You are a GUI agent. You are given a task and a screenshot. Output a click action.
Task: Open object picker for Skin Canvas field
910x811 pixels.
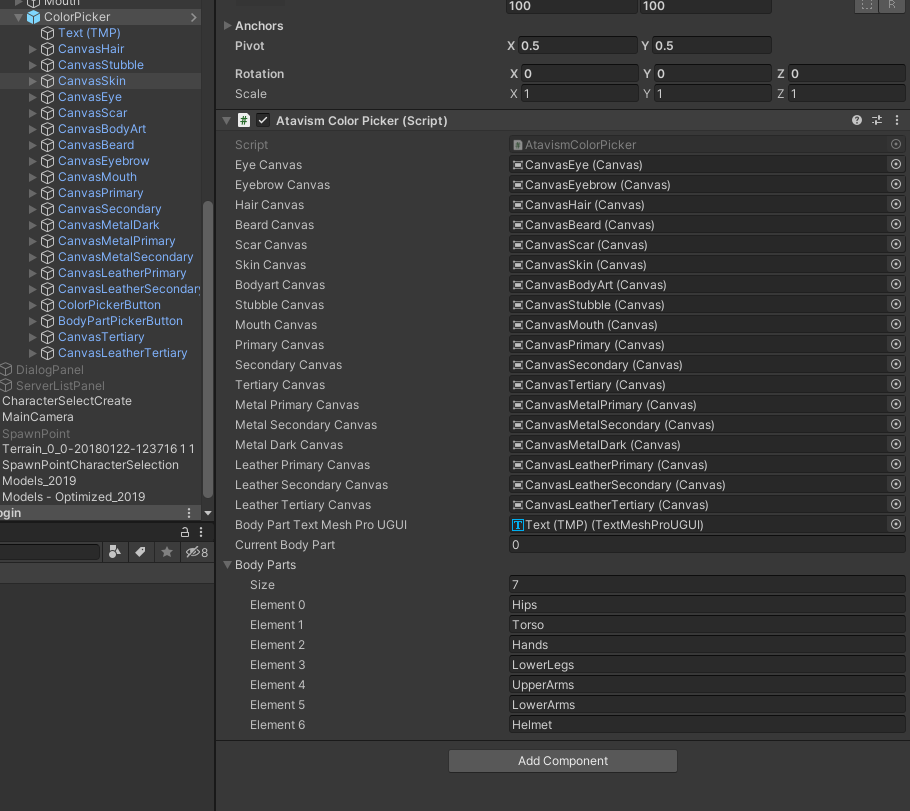(895, 265)
